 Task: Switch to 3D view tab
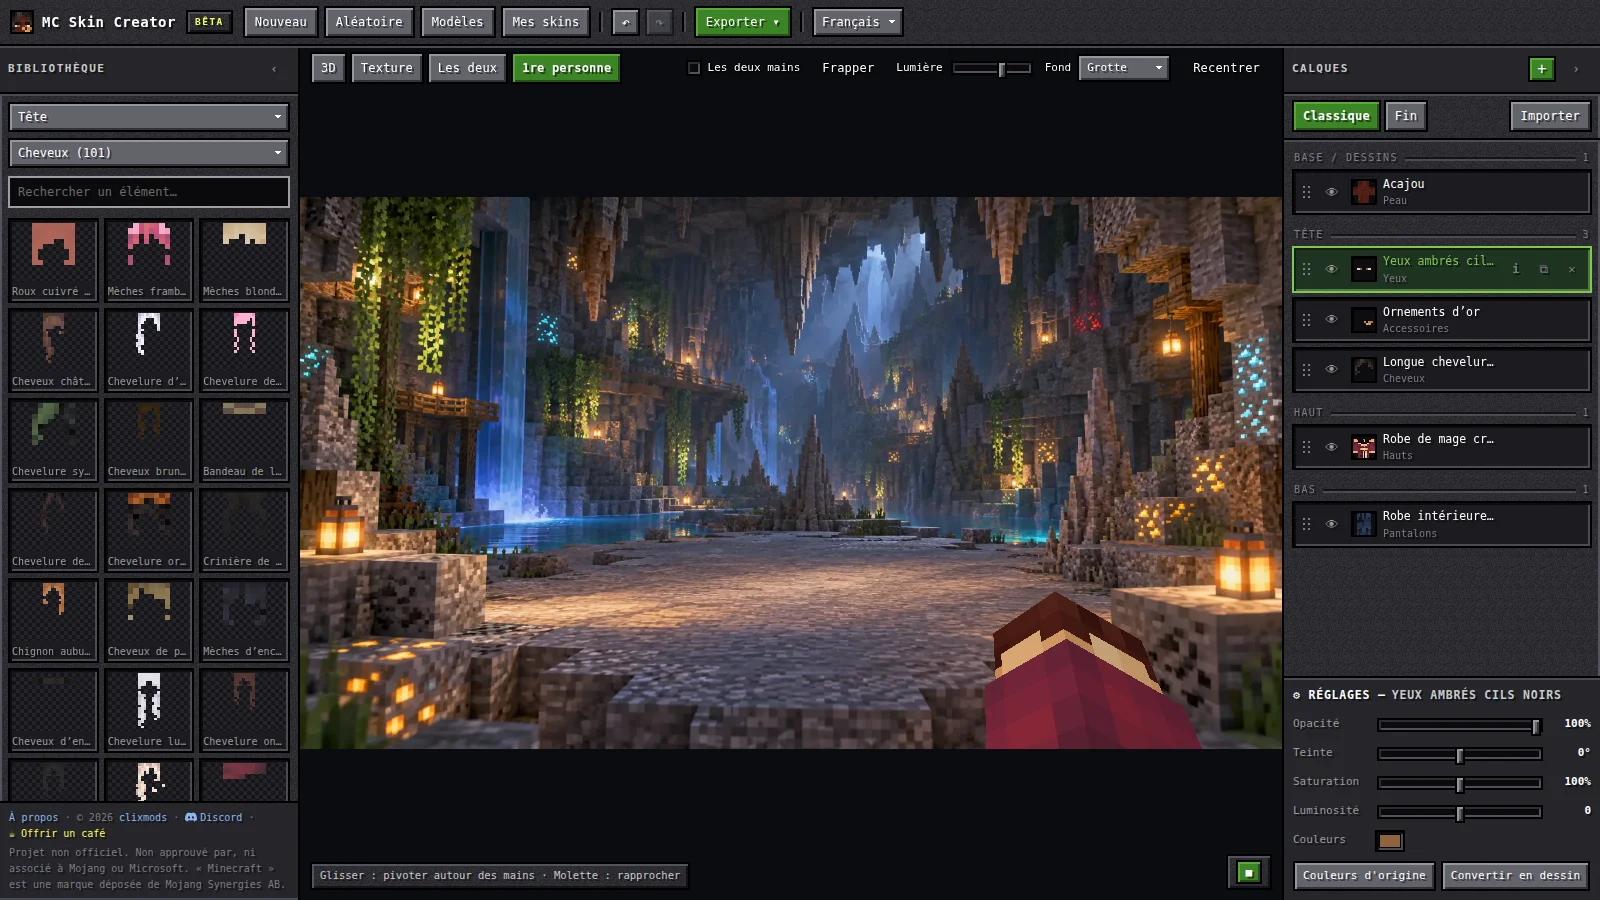click(328, 68)
